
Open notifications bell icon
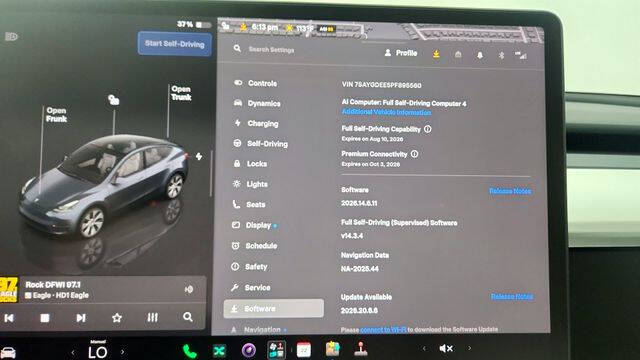pos(480,55)
